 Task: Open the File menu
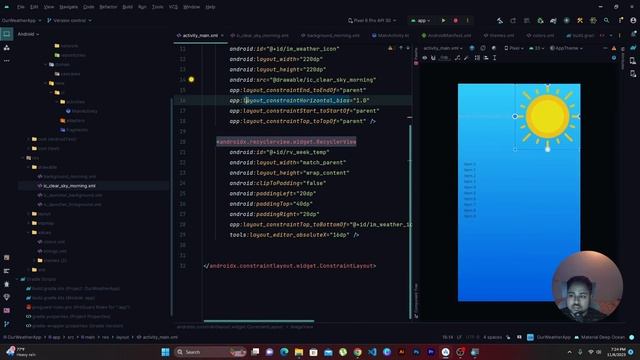pos(21,7)
